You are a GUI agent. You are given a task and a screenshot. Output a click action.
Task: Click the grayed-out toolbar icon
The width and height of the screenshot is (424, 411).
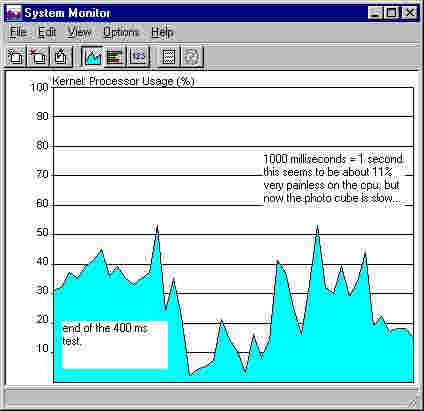(191, 56)
